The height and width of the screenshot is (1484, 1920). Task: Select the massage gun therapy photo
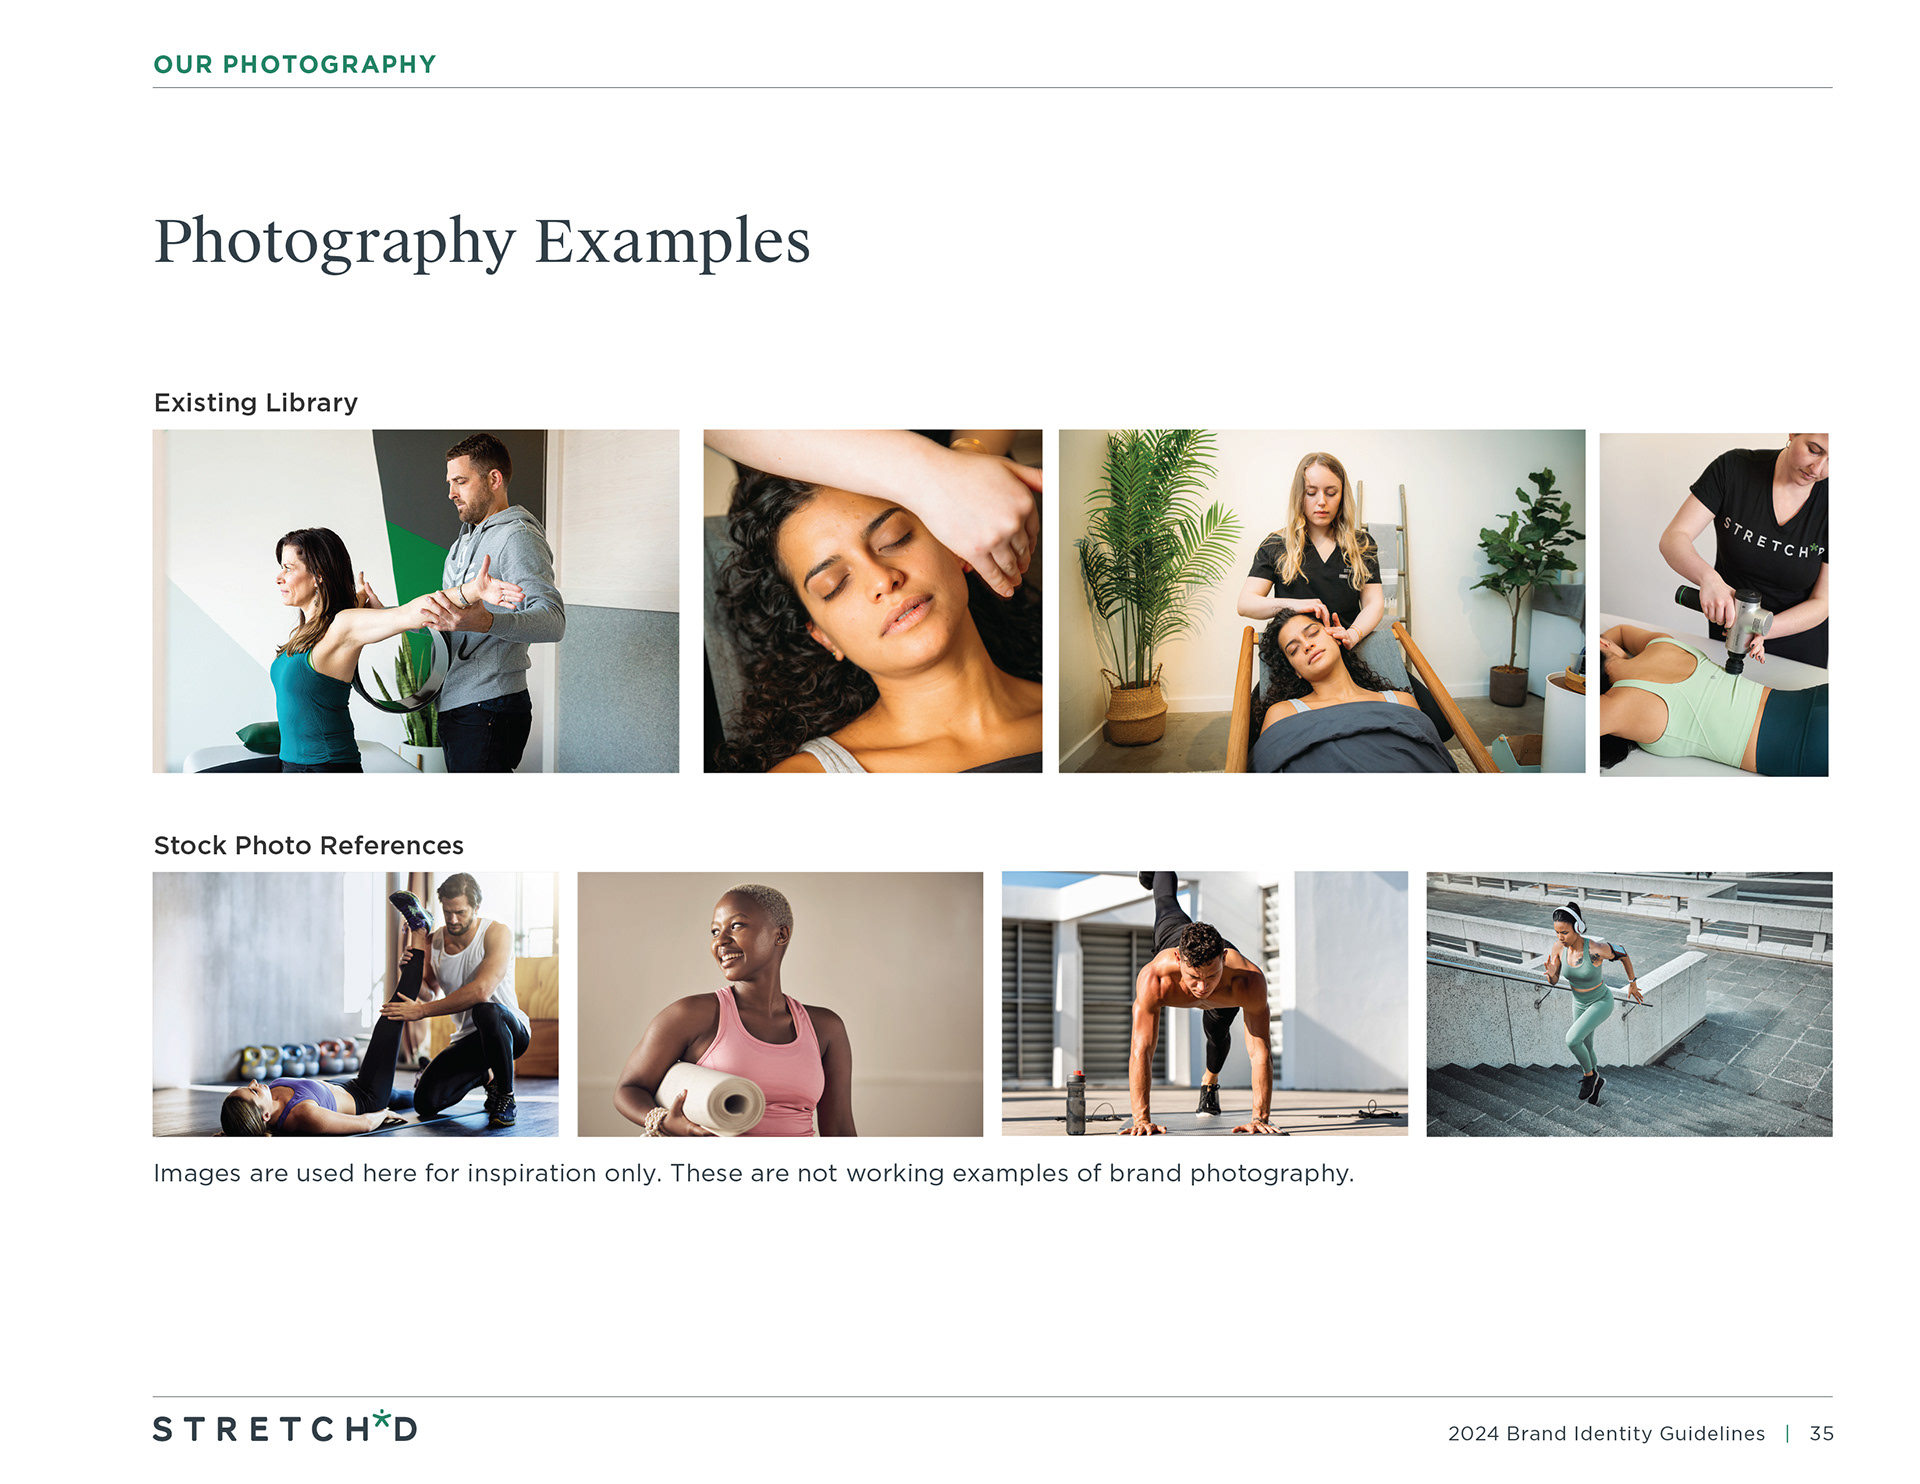point(1714,604)
